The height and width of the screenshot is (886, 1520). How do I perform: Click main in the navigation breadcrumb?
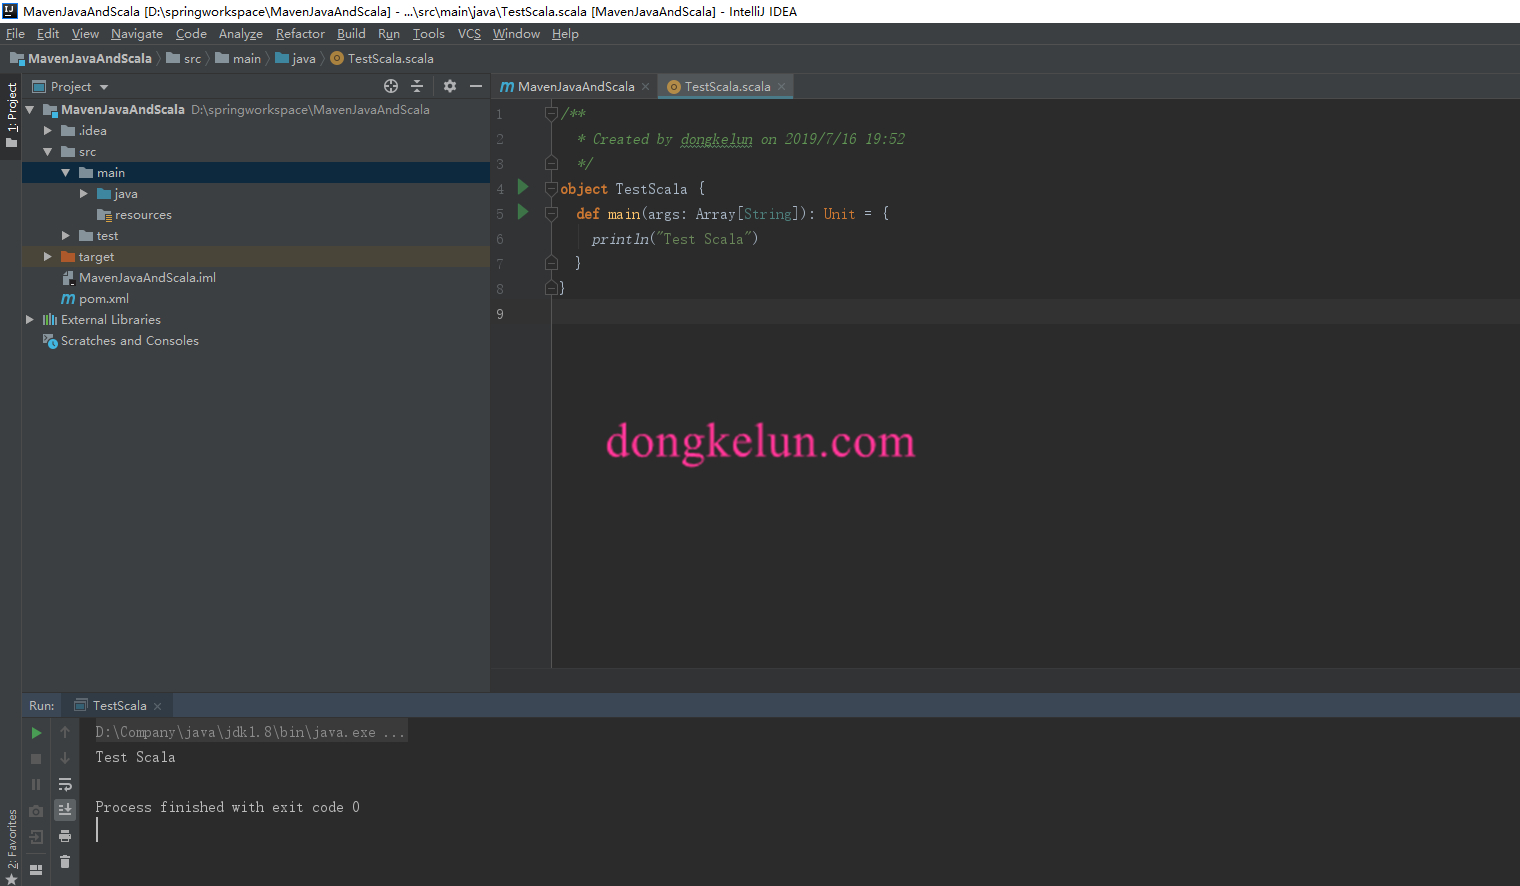(x=238, y=59)
